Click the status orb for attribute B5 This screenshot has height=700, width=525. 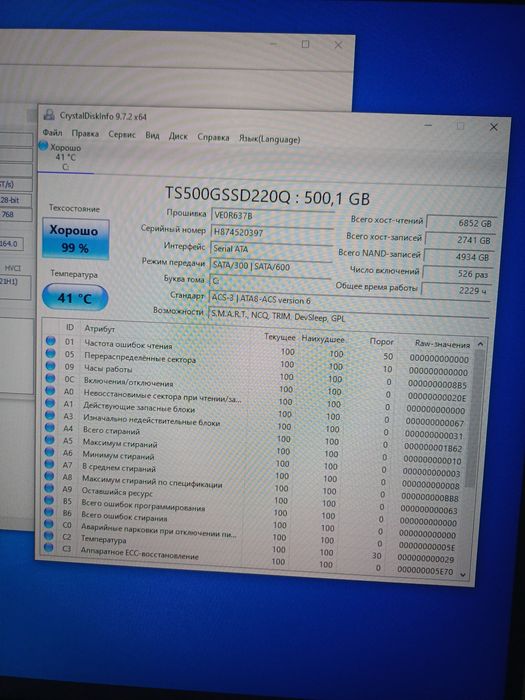49,502
